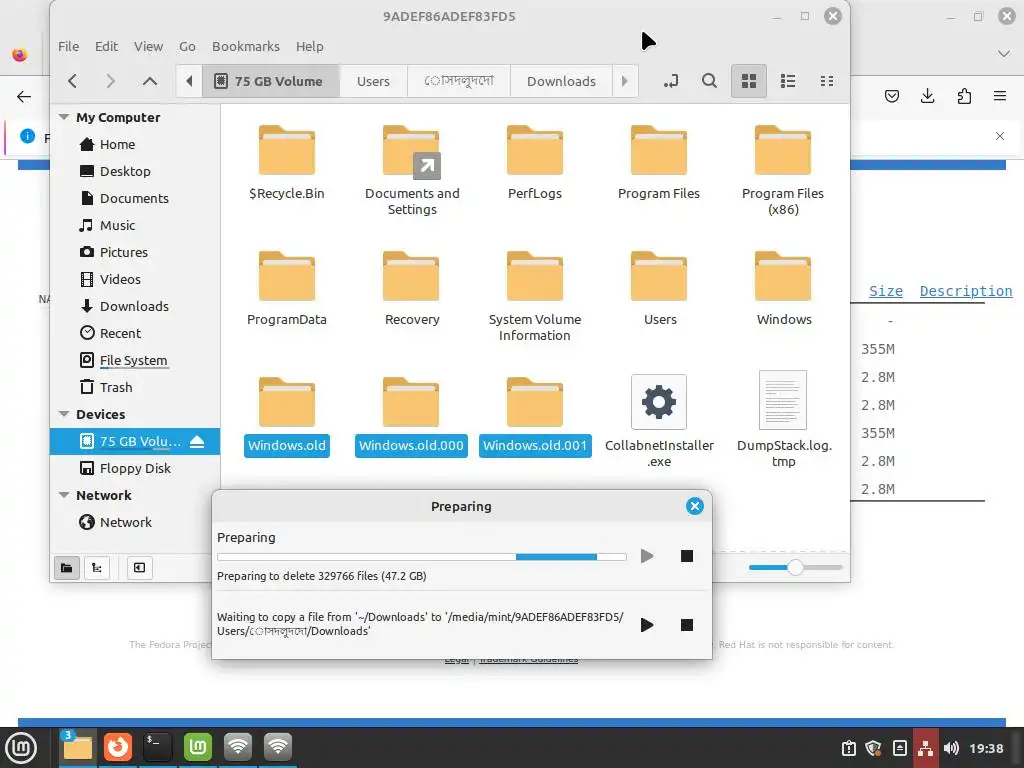This screenshot has width=1024, height=768.
Task: Click Size column link in Firefox
Action: pos(886,291)
